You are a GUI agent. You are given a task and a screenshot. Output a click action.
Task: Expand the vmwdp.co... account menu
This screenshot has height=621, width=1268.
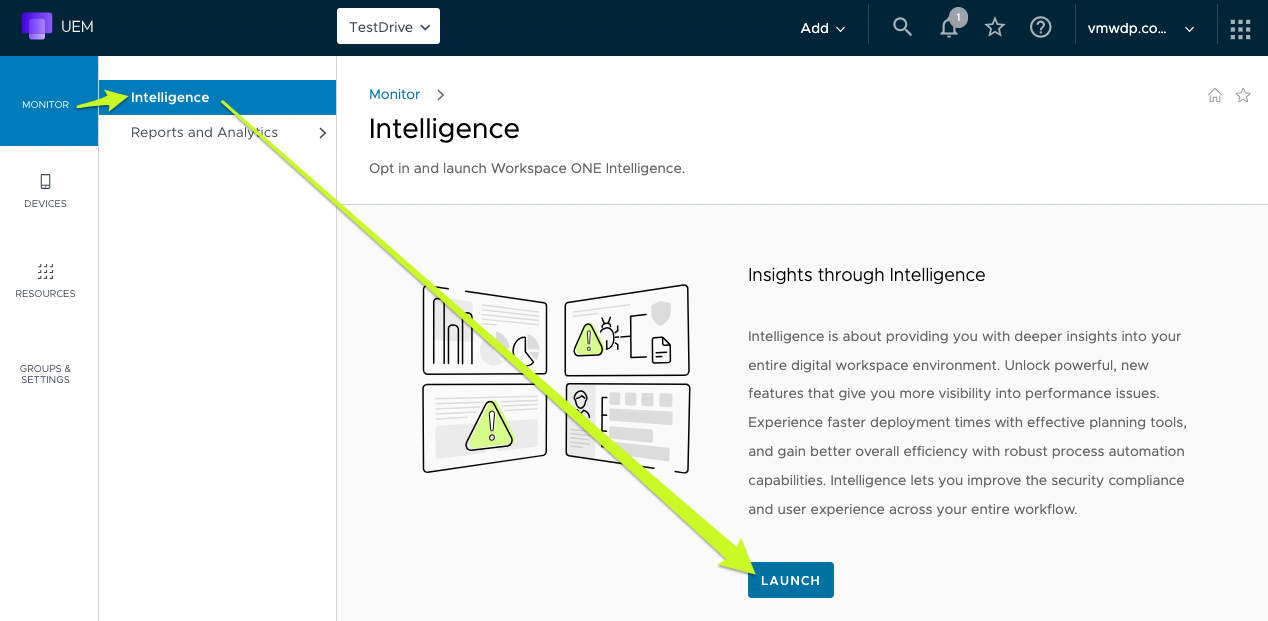pos(1141,28)
